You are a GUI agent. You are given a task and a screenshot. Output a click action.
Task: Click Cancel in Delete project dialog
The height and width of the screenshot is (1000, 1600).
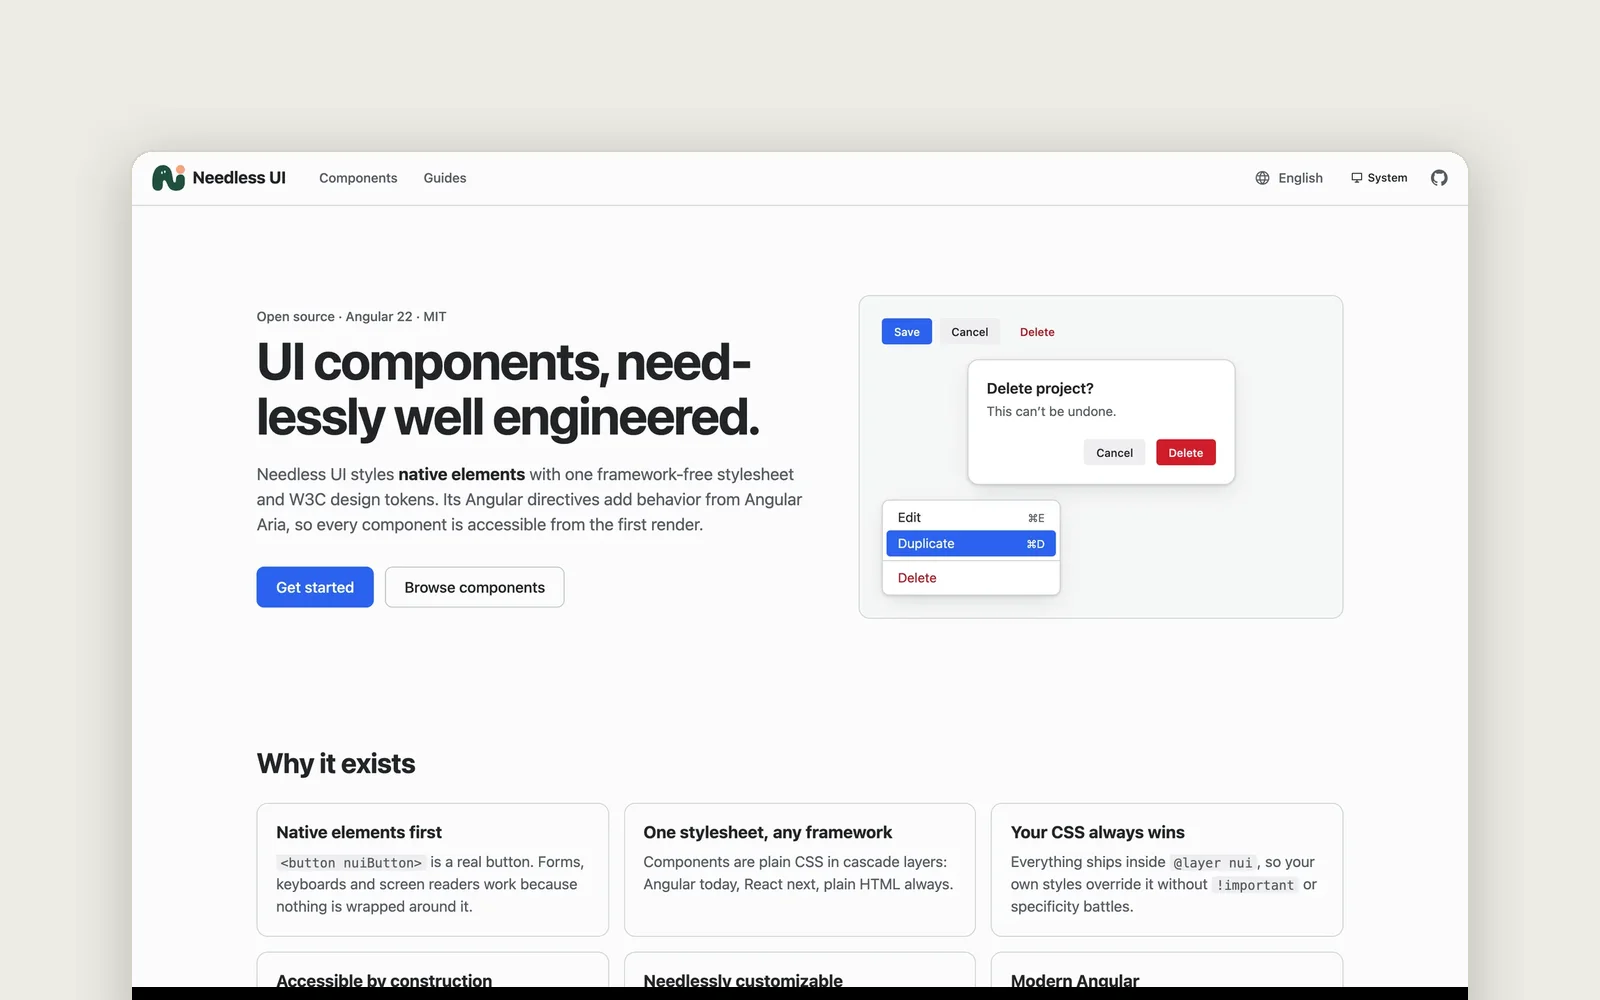point(1114,453)
